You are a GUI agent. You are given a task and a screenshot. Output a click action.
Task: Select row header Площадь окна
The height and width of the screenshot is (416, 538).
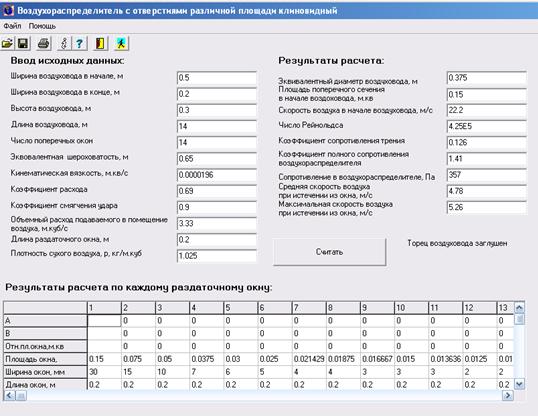click(45, 359)
